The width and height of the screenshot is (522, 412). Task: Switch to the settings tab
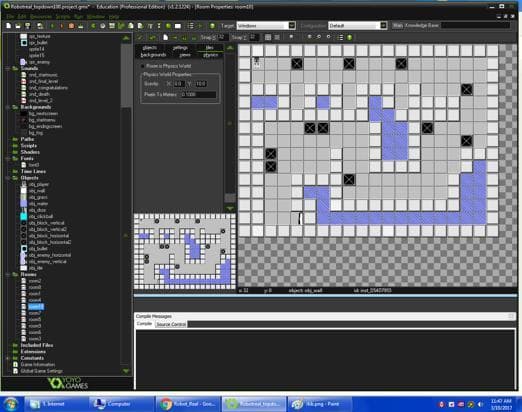180,48
